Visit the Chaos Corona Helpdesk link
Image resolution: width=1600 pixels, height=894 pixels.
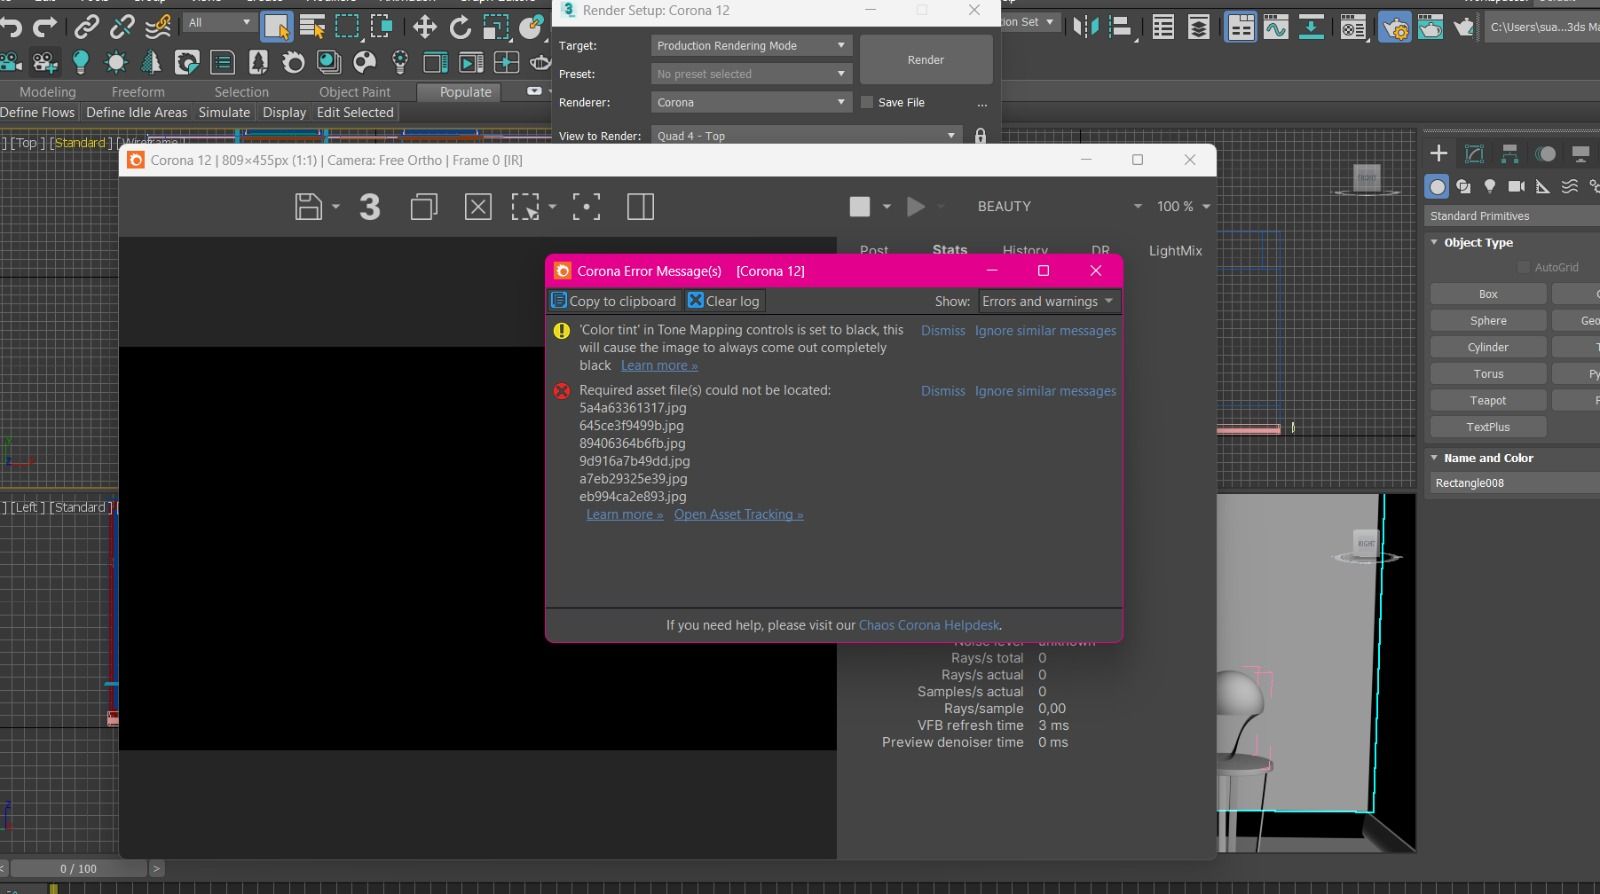point(929,625)
